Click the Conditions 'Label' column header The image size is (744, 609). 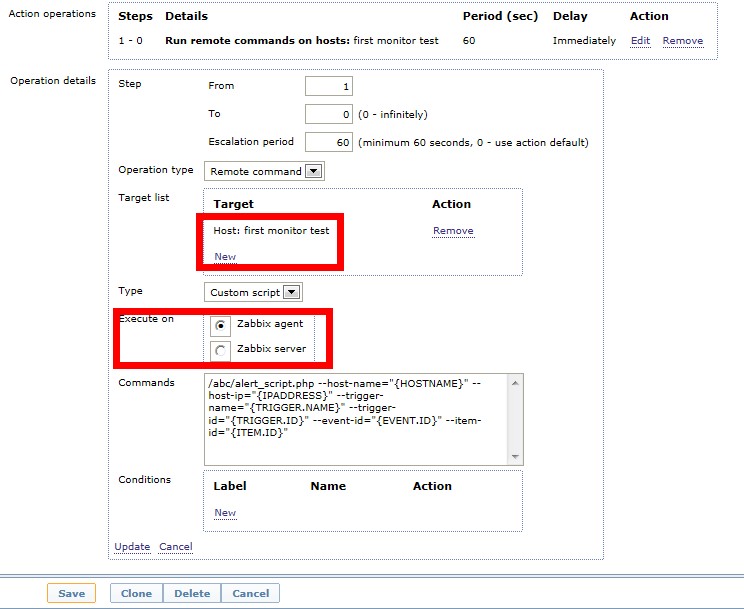(x=230, y=486)
